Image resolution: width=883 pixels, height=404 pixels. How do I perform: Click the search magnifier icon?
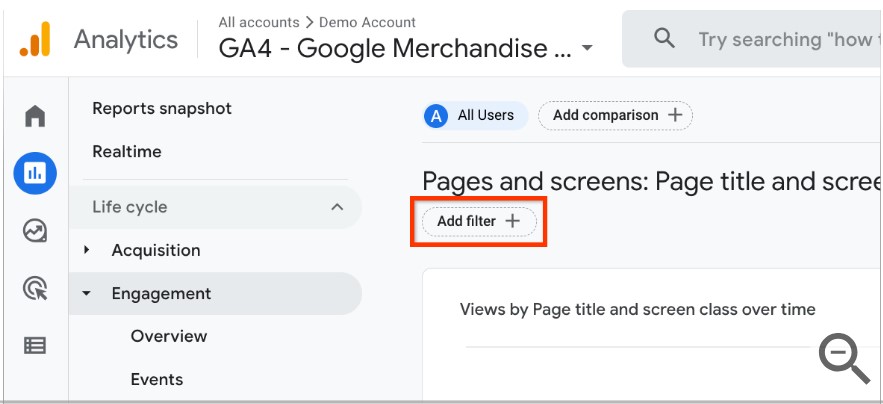click(x=664, y=39)
